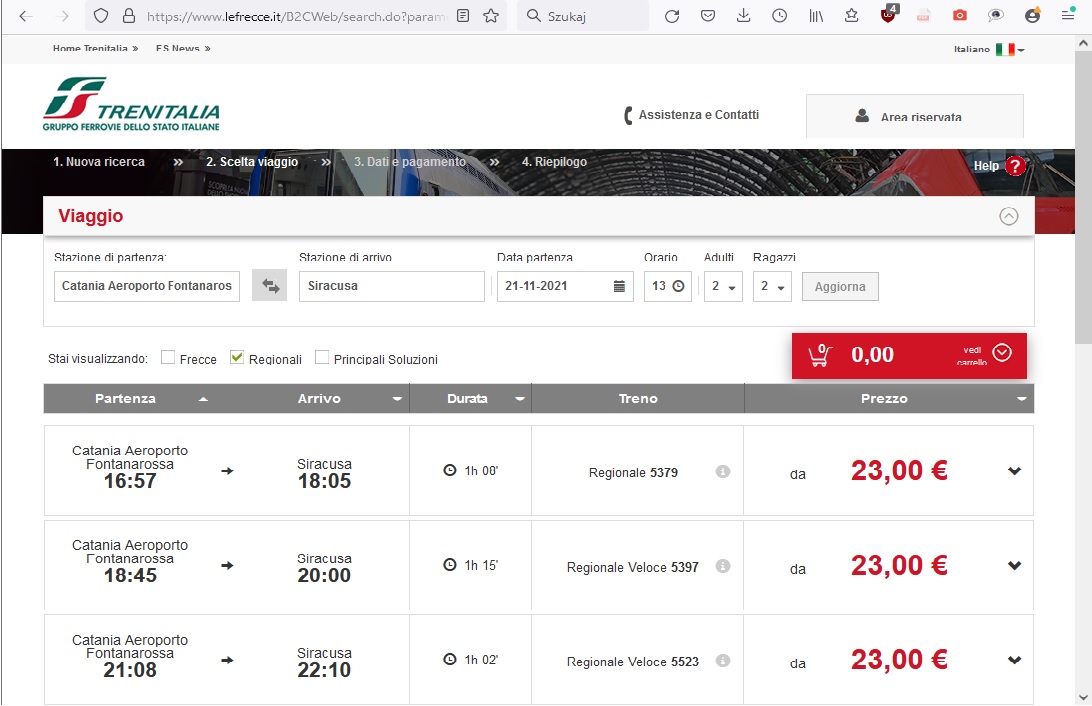The height and width of the screenshot is (706, 1092).
Task: Open the FS News link
Action: point(183,49)
